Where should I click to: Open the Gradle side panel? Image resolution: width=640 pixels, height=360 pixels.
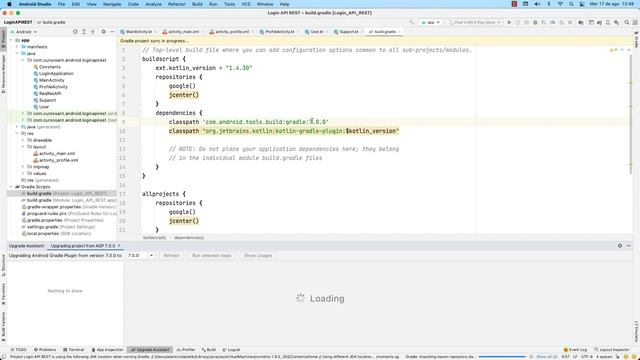[636, 40]
